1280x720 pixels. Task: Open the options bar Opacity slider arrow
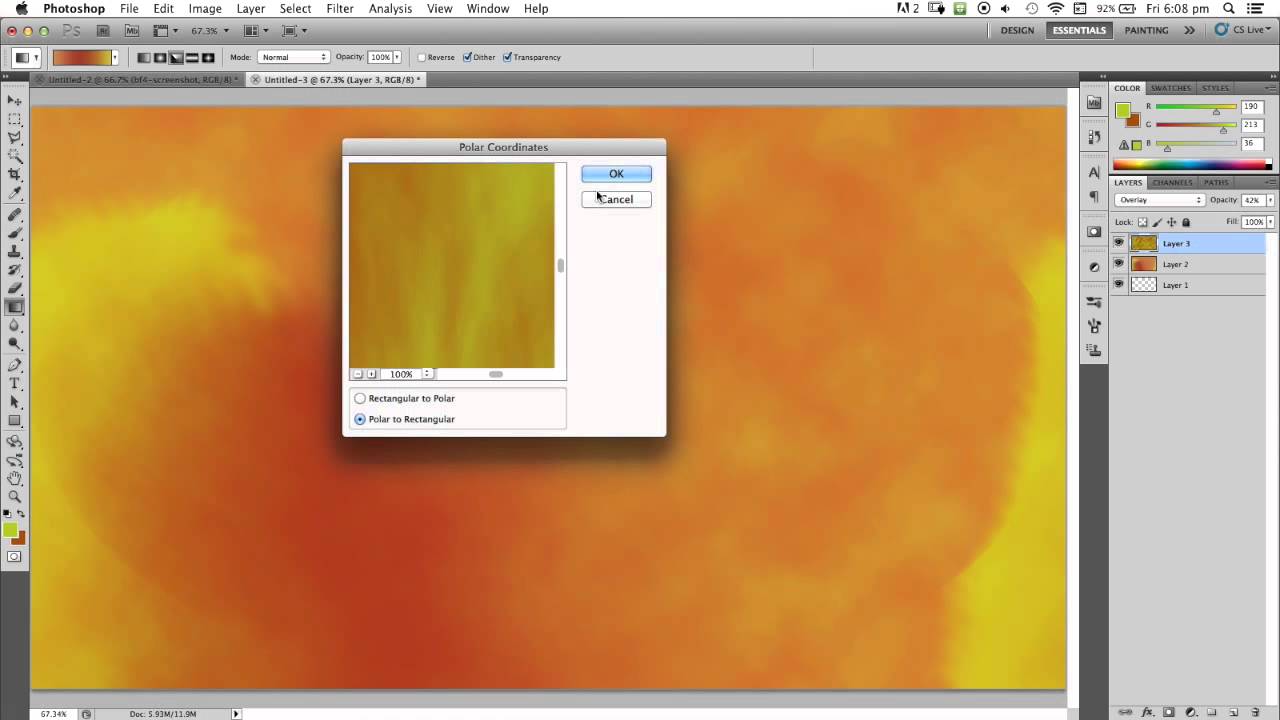[x=397, y=58]
